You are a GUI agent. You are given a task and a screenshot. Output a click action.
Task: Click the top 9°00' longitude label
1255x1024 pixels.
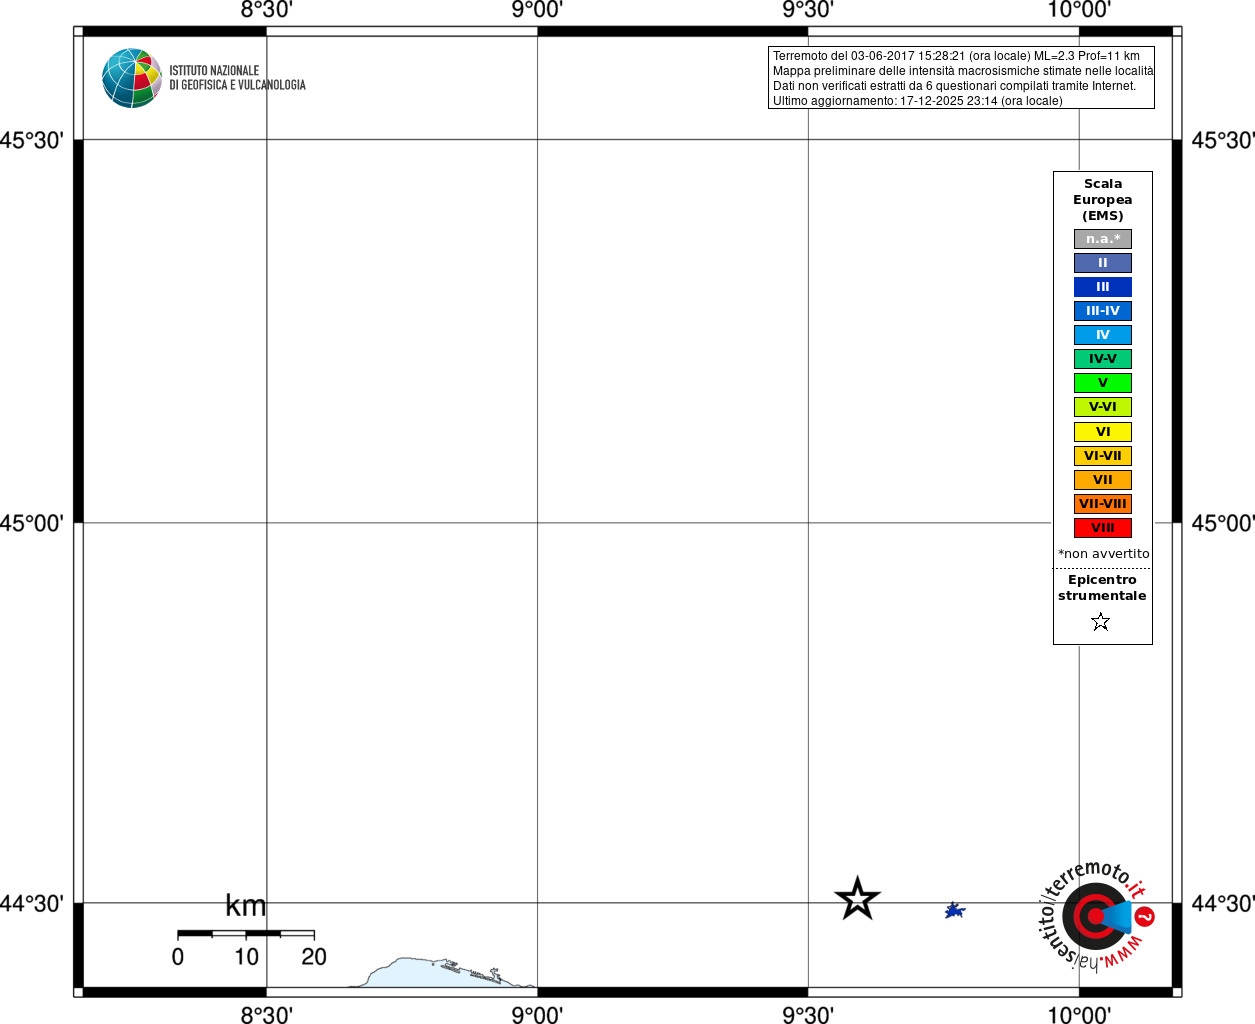pos(537,10)
